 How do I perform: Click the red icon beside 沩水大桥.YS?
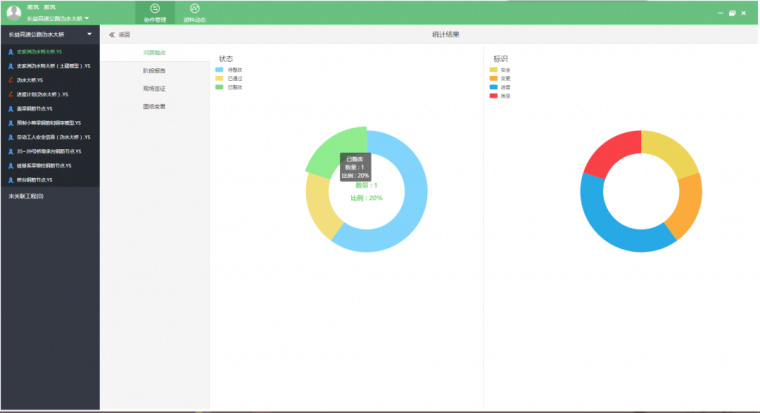[10, 80]
